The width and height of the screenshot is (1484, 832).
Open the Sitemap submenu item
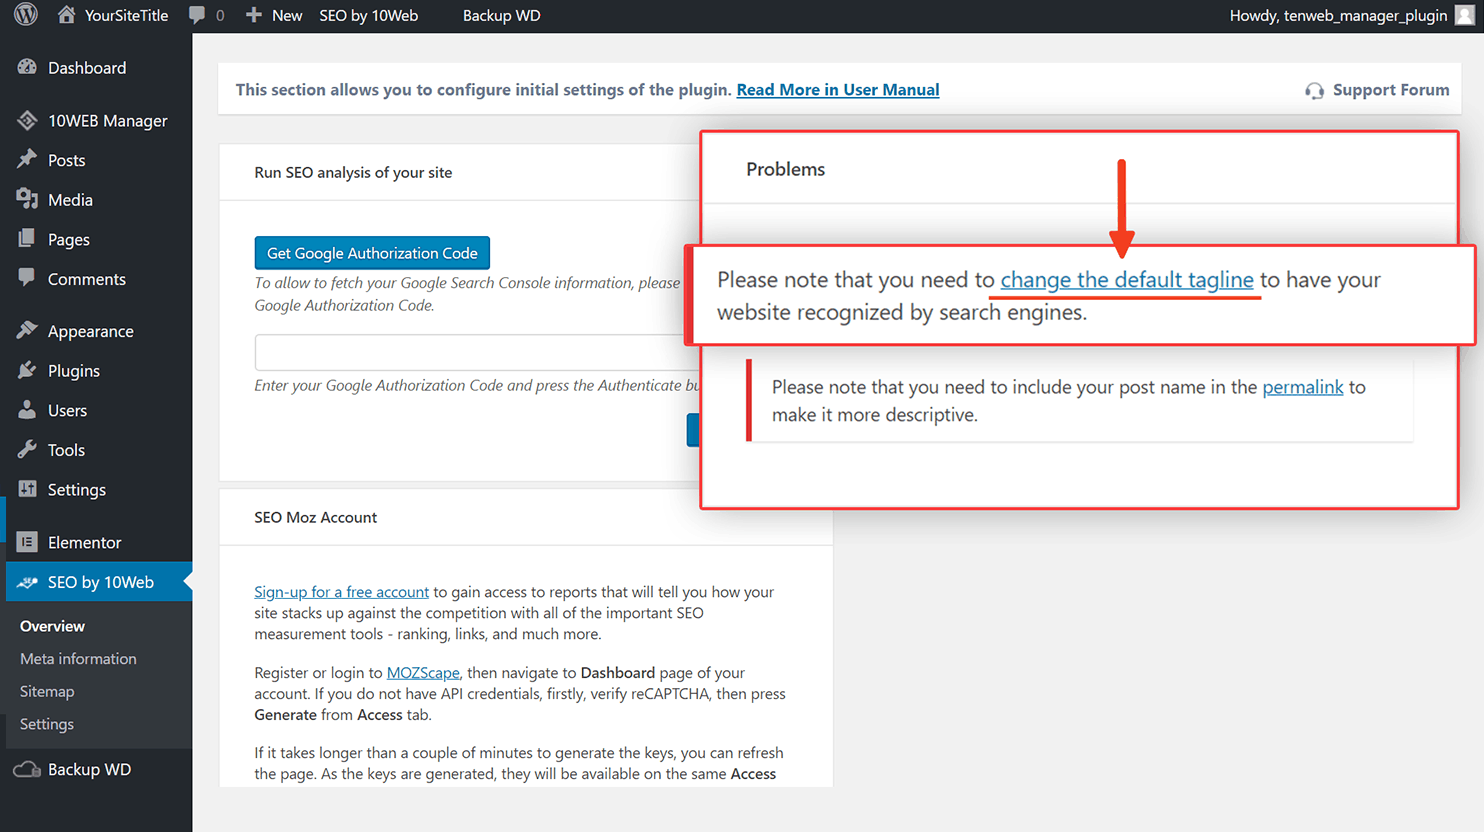click(x=47, y=691)
